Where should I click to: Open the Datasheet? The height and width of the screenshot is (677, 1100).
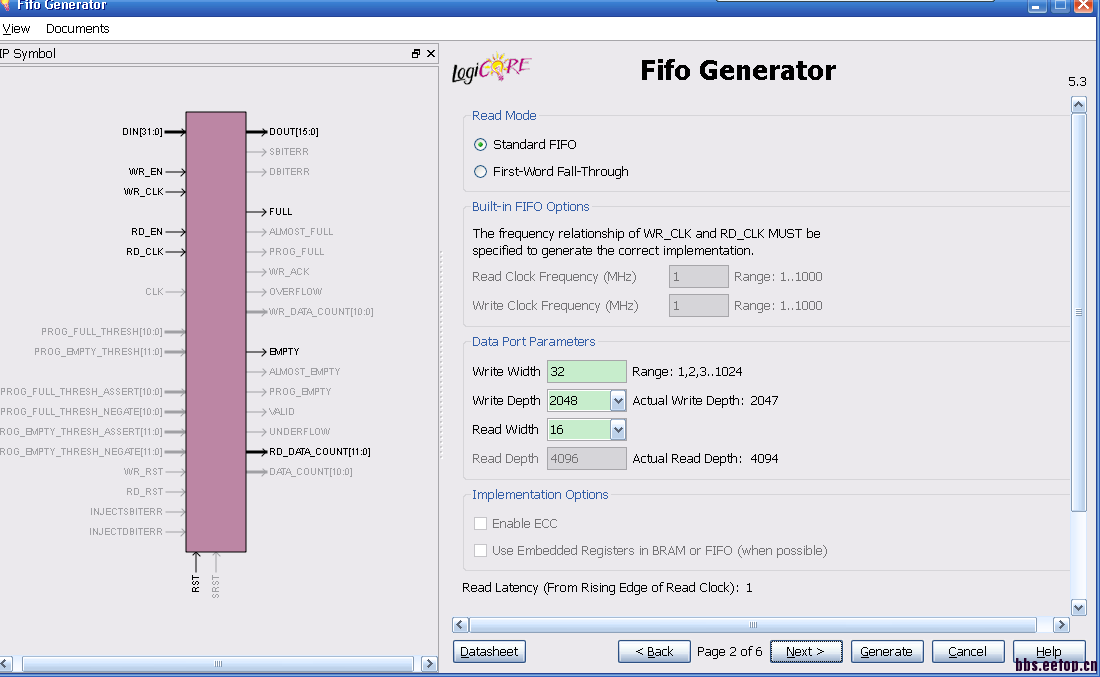(489, 652)
